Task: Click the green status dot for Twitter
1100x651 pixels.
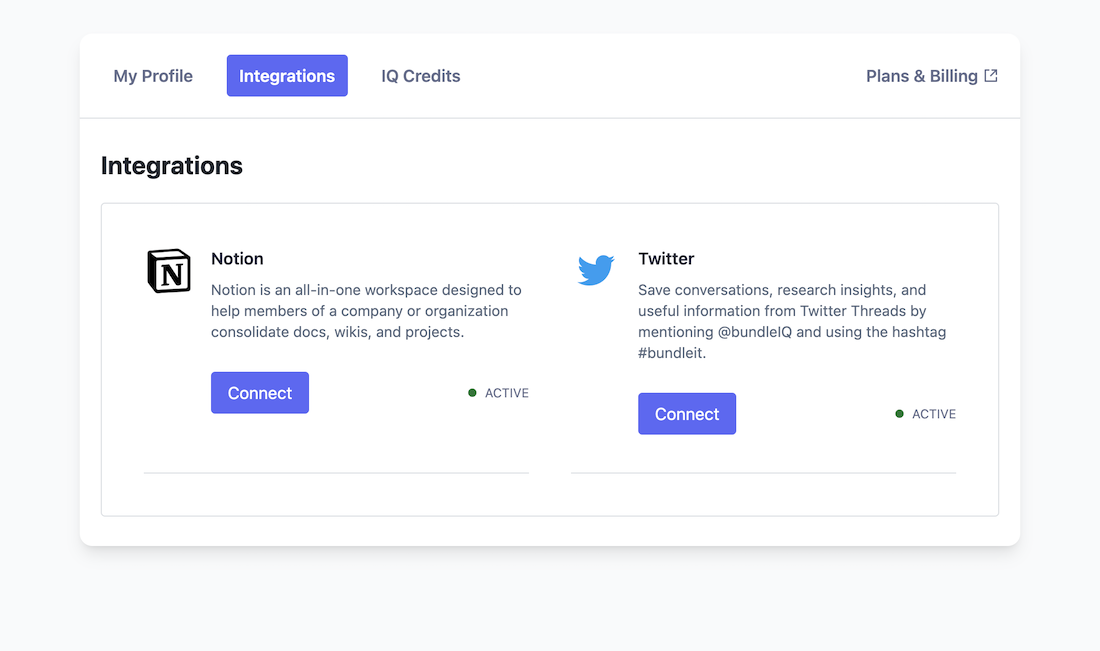Action: click(899, 414)
